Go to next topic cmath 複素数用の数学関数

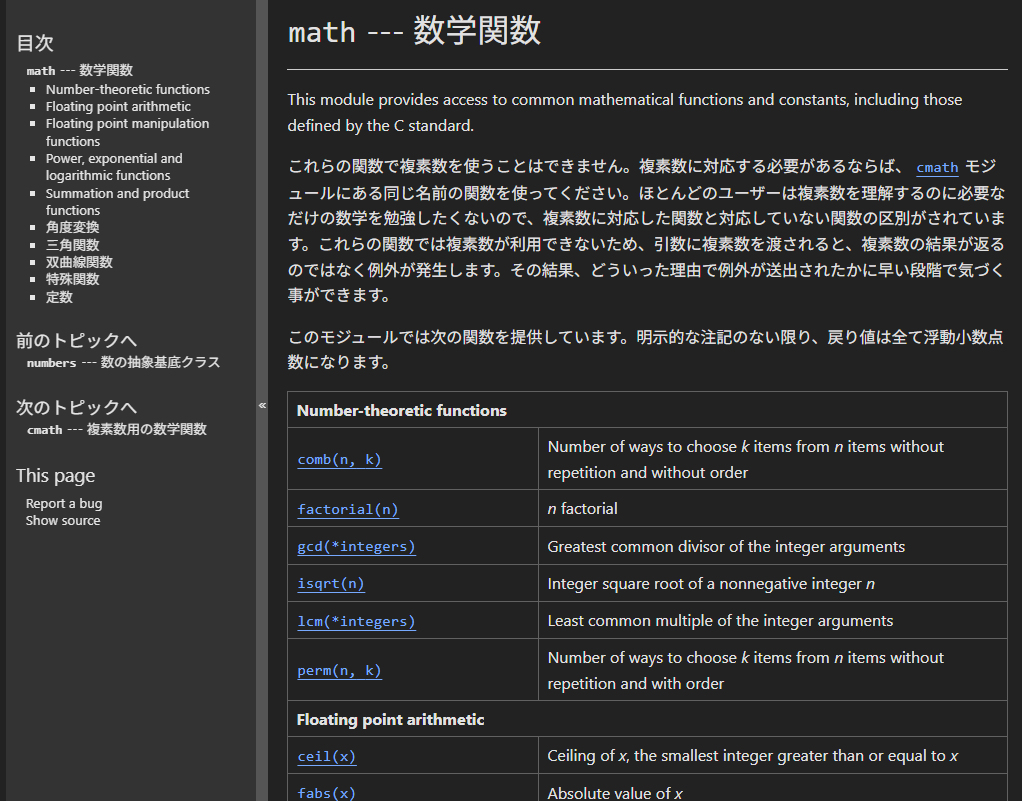pyautogui.click(x=116, y=429)
